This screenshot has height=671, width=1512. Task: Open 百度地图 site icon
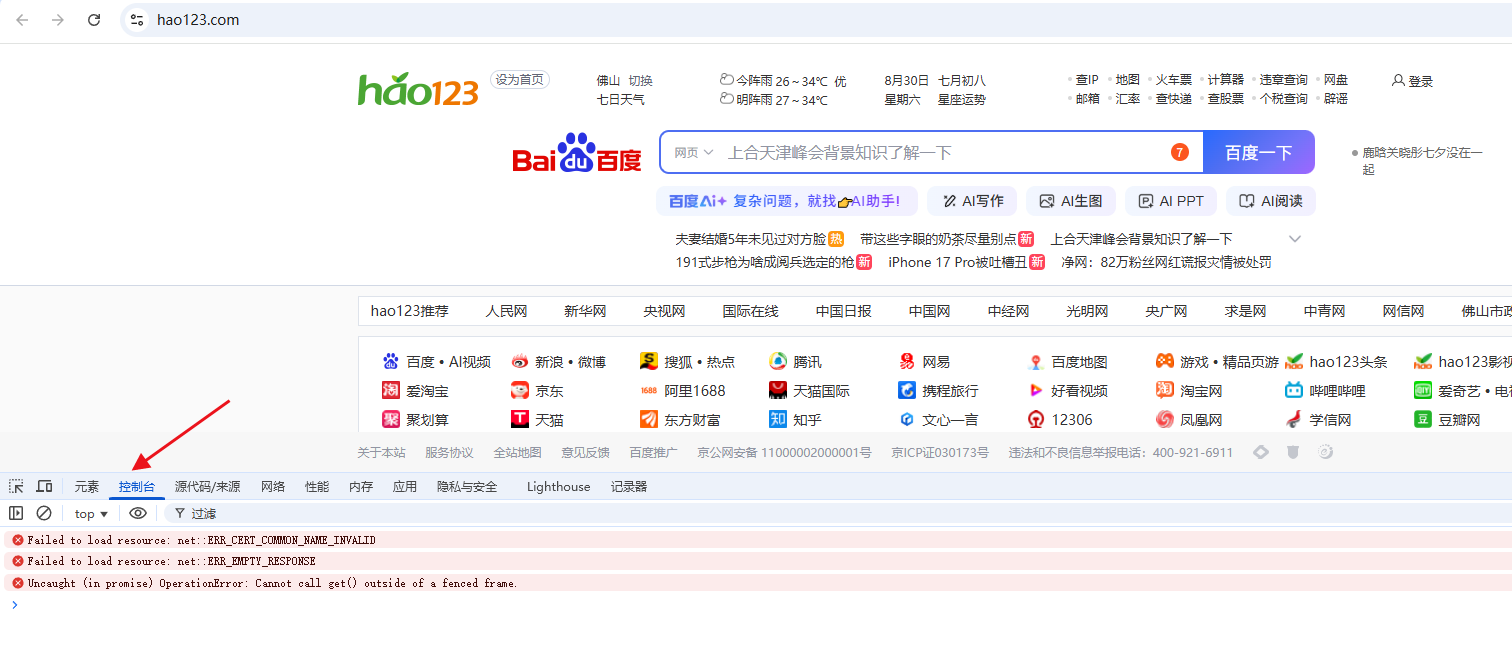click(1036, 361)
